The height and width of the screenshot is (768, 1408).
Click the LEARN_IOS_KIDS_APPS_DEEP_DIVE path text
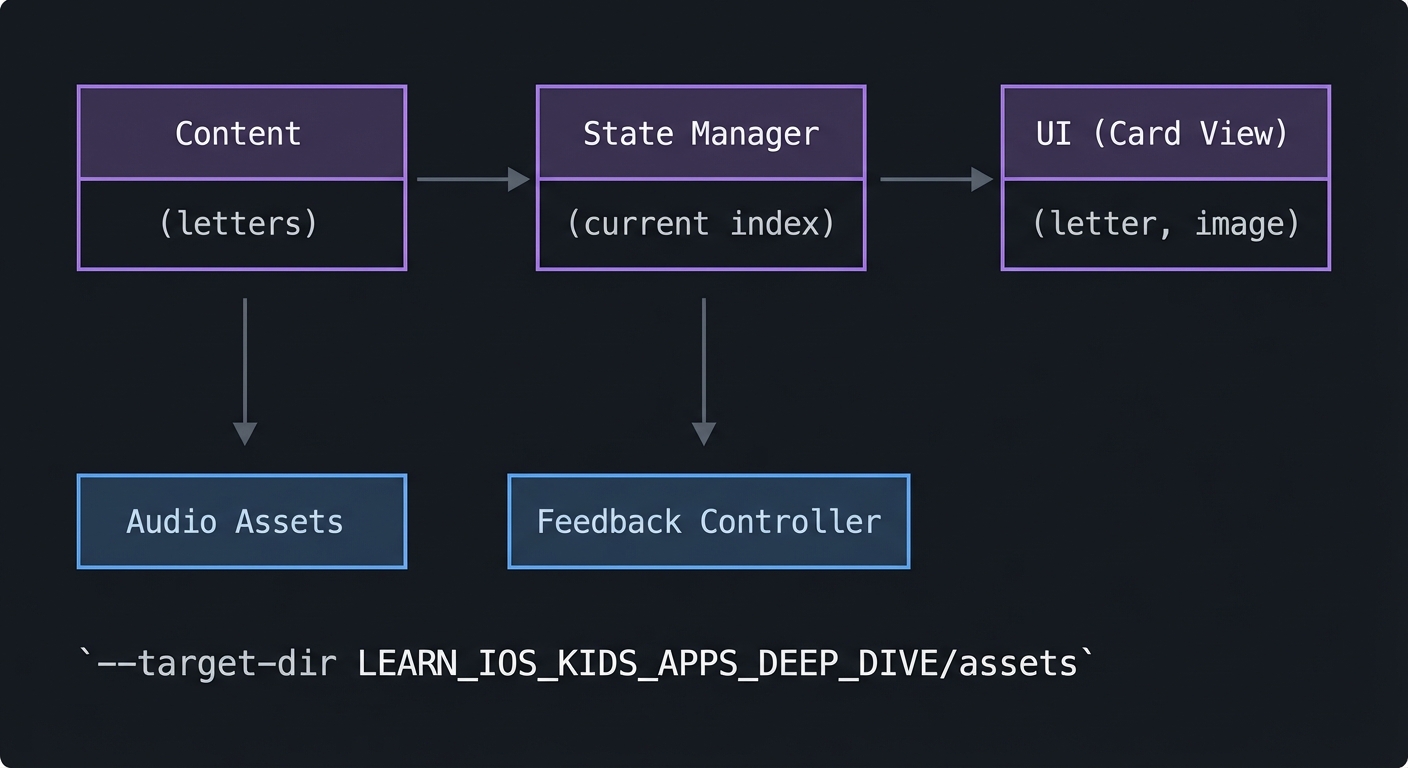coord(647,662)
